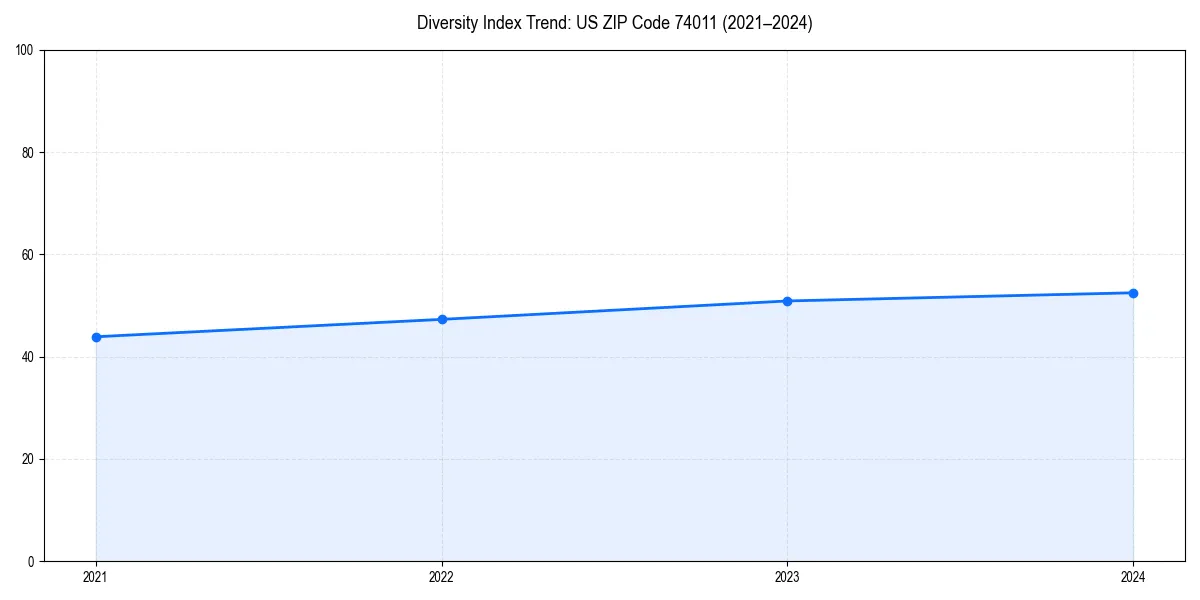This screenshot has height=600, width=1200.
Task: Click the highest point on the trend line
Action: [1133, 292]
